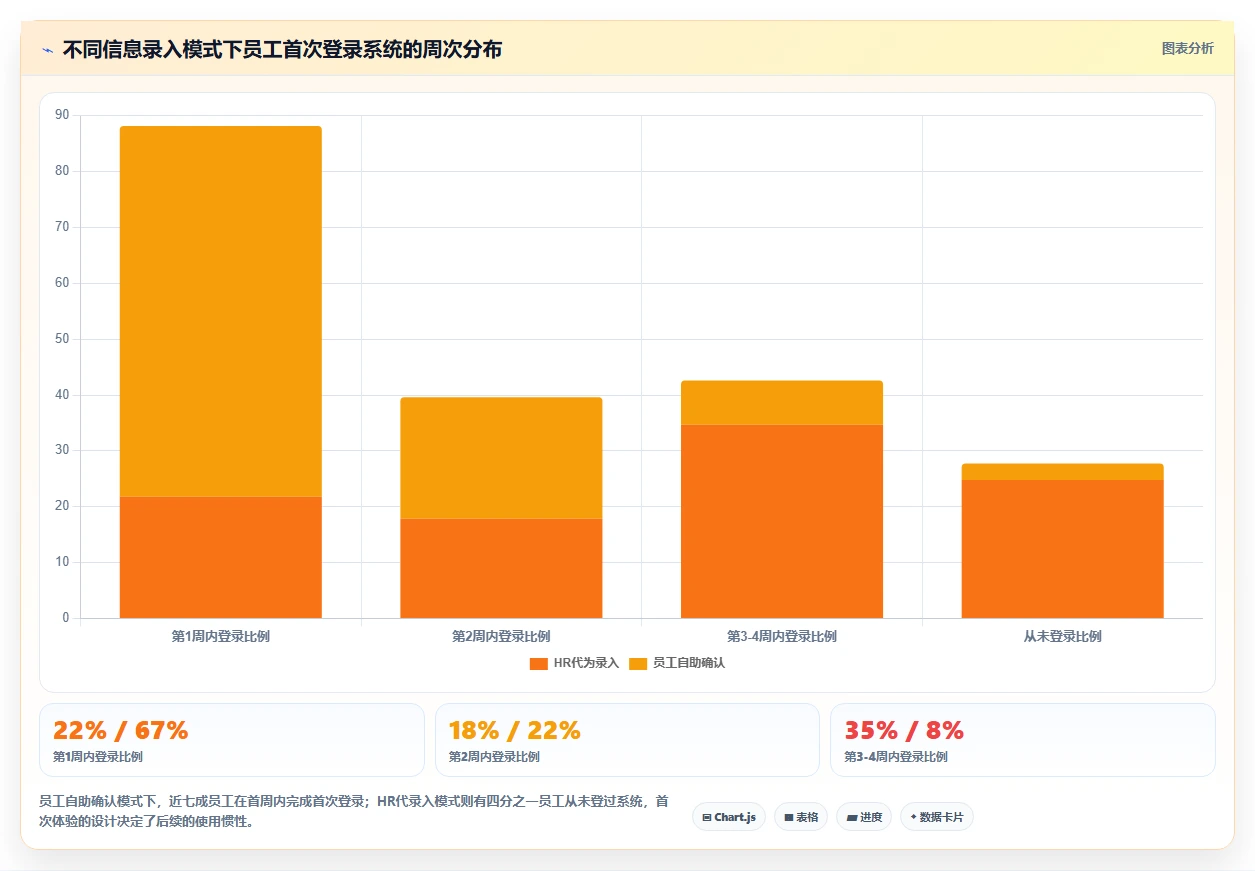Click the HR代为录入 segment of 第2周内登录比例 bar
Image resolution: width=1255 pixels, height=871 pixels.
pyautogui.click(x=501, y=568)
